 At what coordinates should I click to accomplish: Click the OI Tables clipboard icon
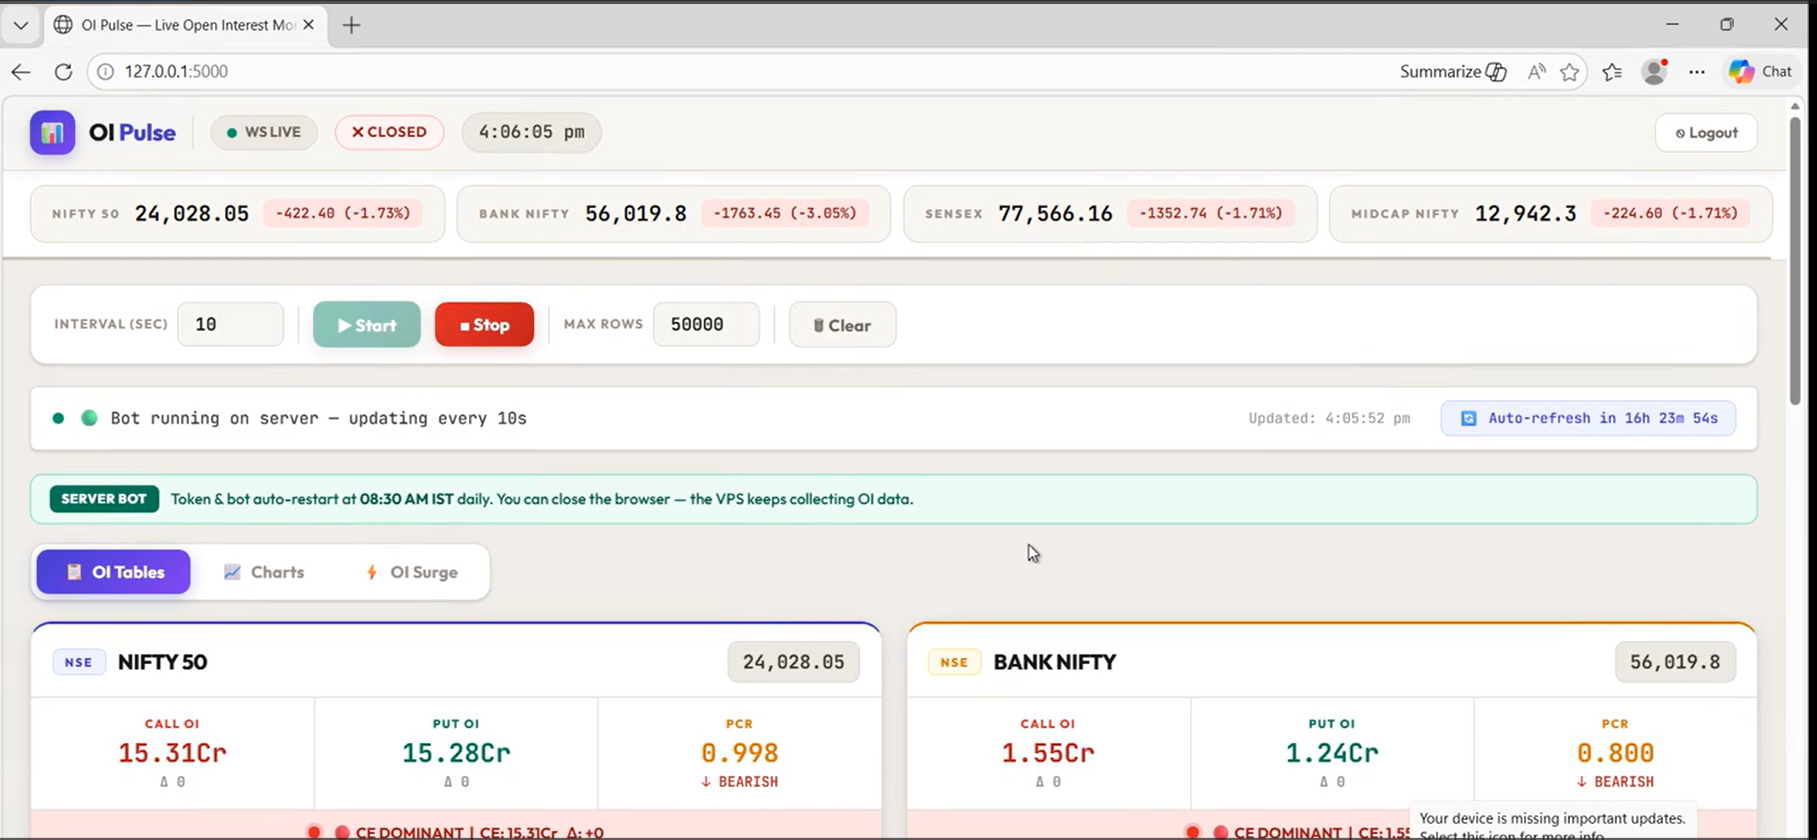[73, 572]
